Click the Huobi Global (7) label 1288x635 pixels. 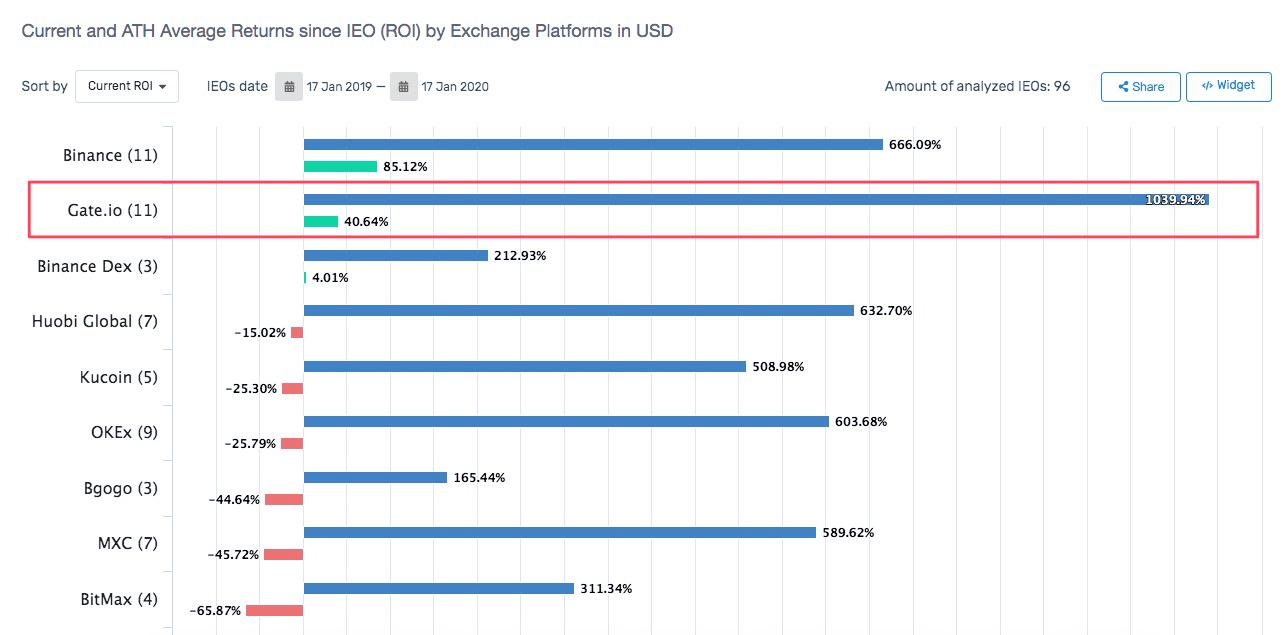point(95,321)
